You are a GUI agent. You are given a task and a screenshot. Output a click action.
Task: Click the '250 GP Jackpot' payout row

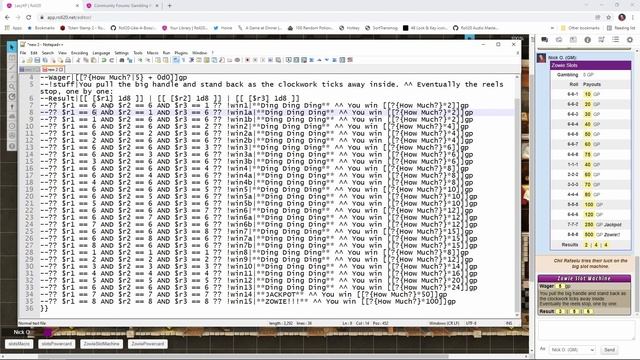tap(591, 224)
